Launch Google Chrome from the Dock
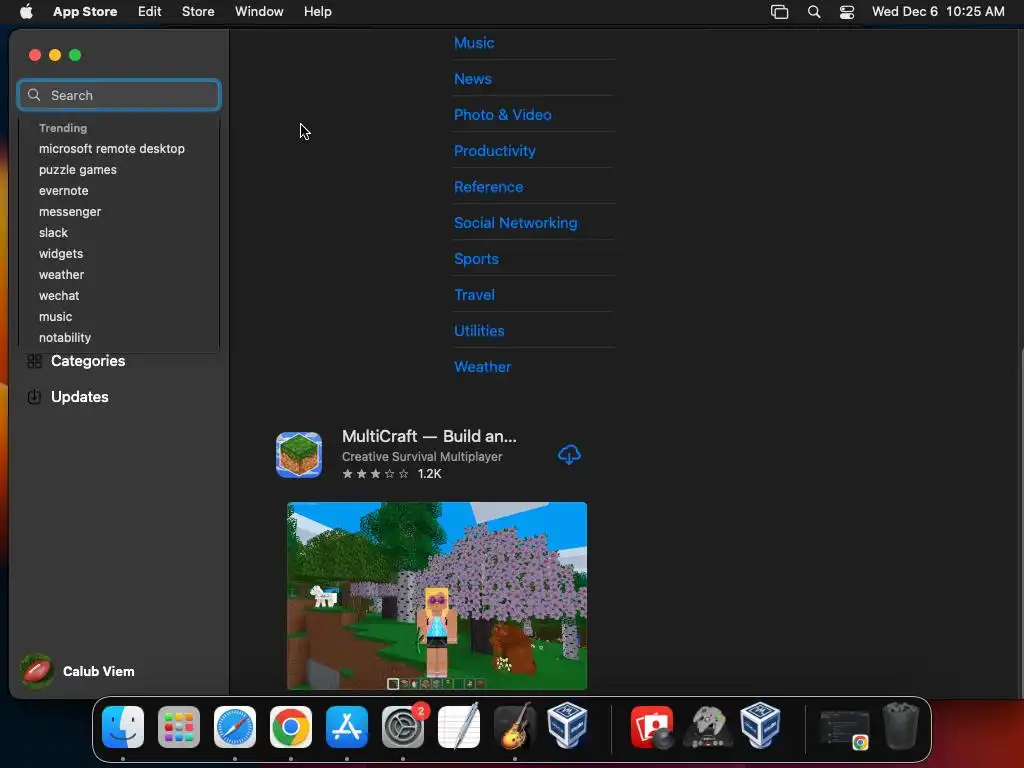1024x768 pixels. 291,727
